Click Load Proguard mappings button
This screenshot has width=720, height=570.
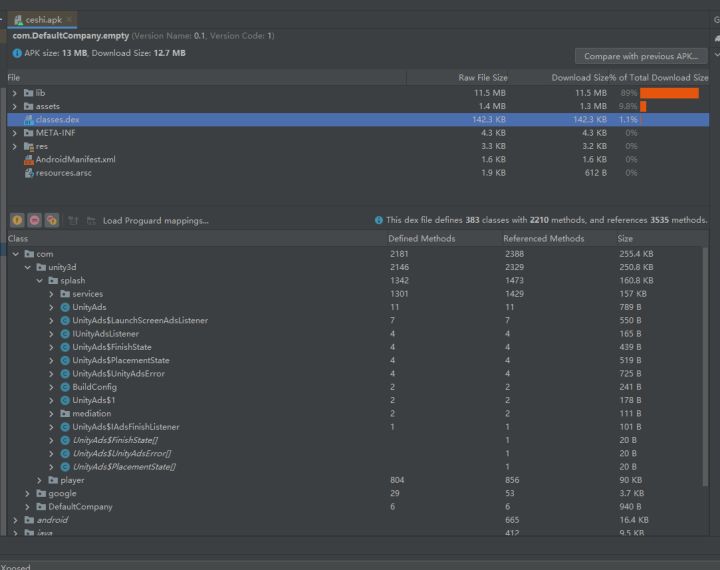pos(155,220)
